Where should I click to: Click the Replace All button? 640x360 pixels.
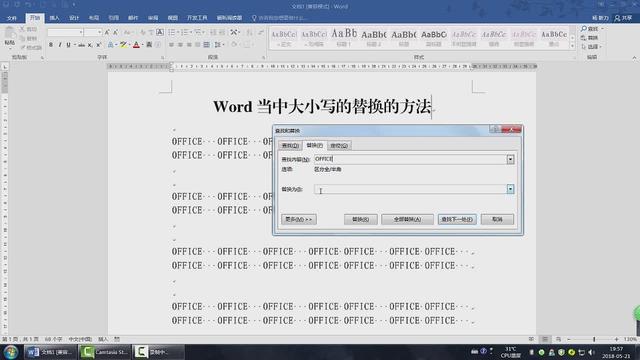coord(407,220)
